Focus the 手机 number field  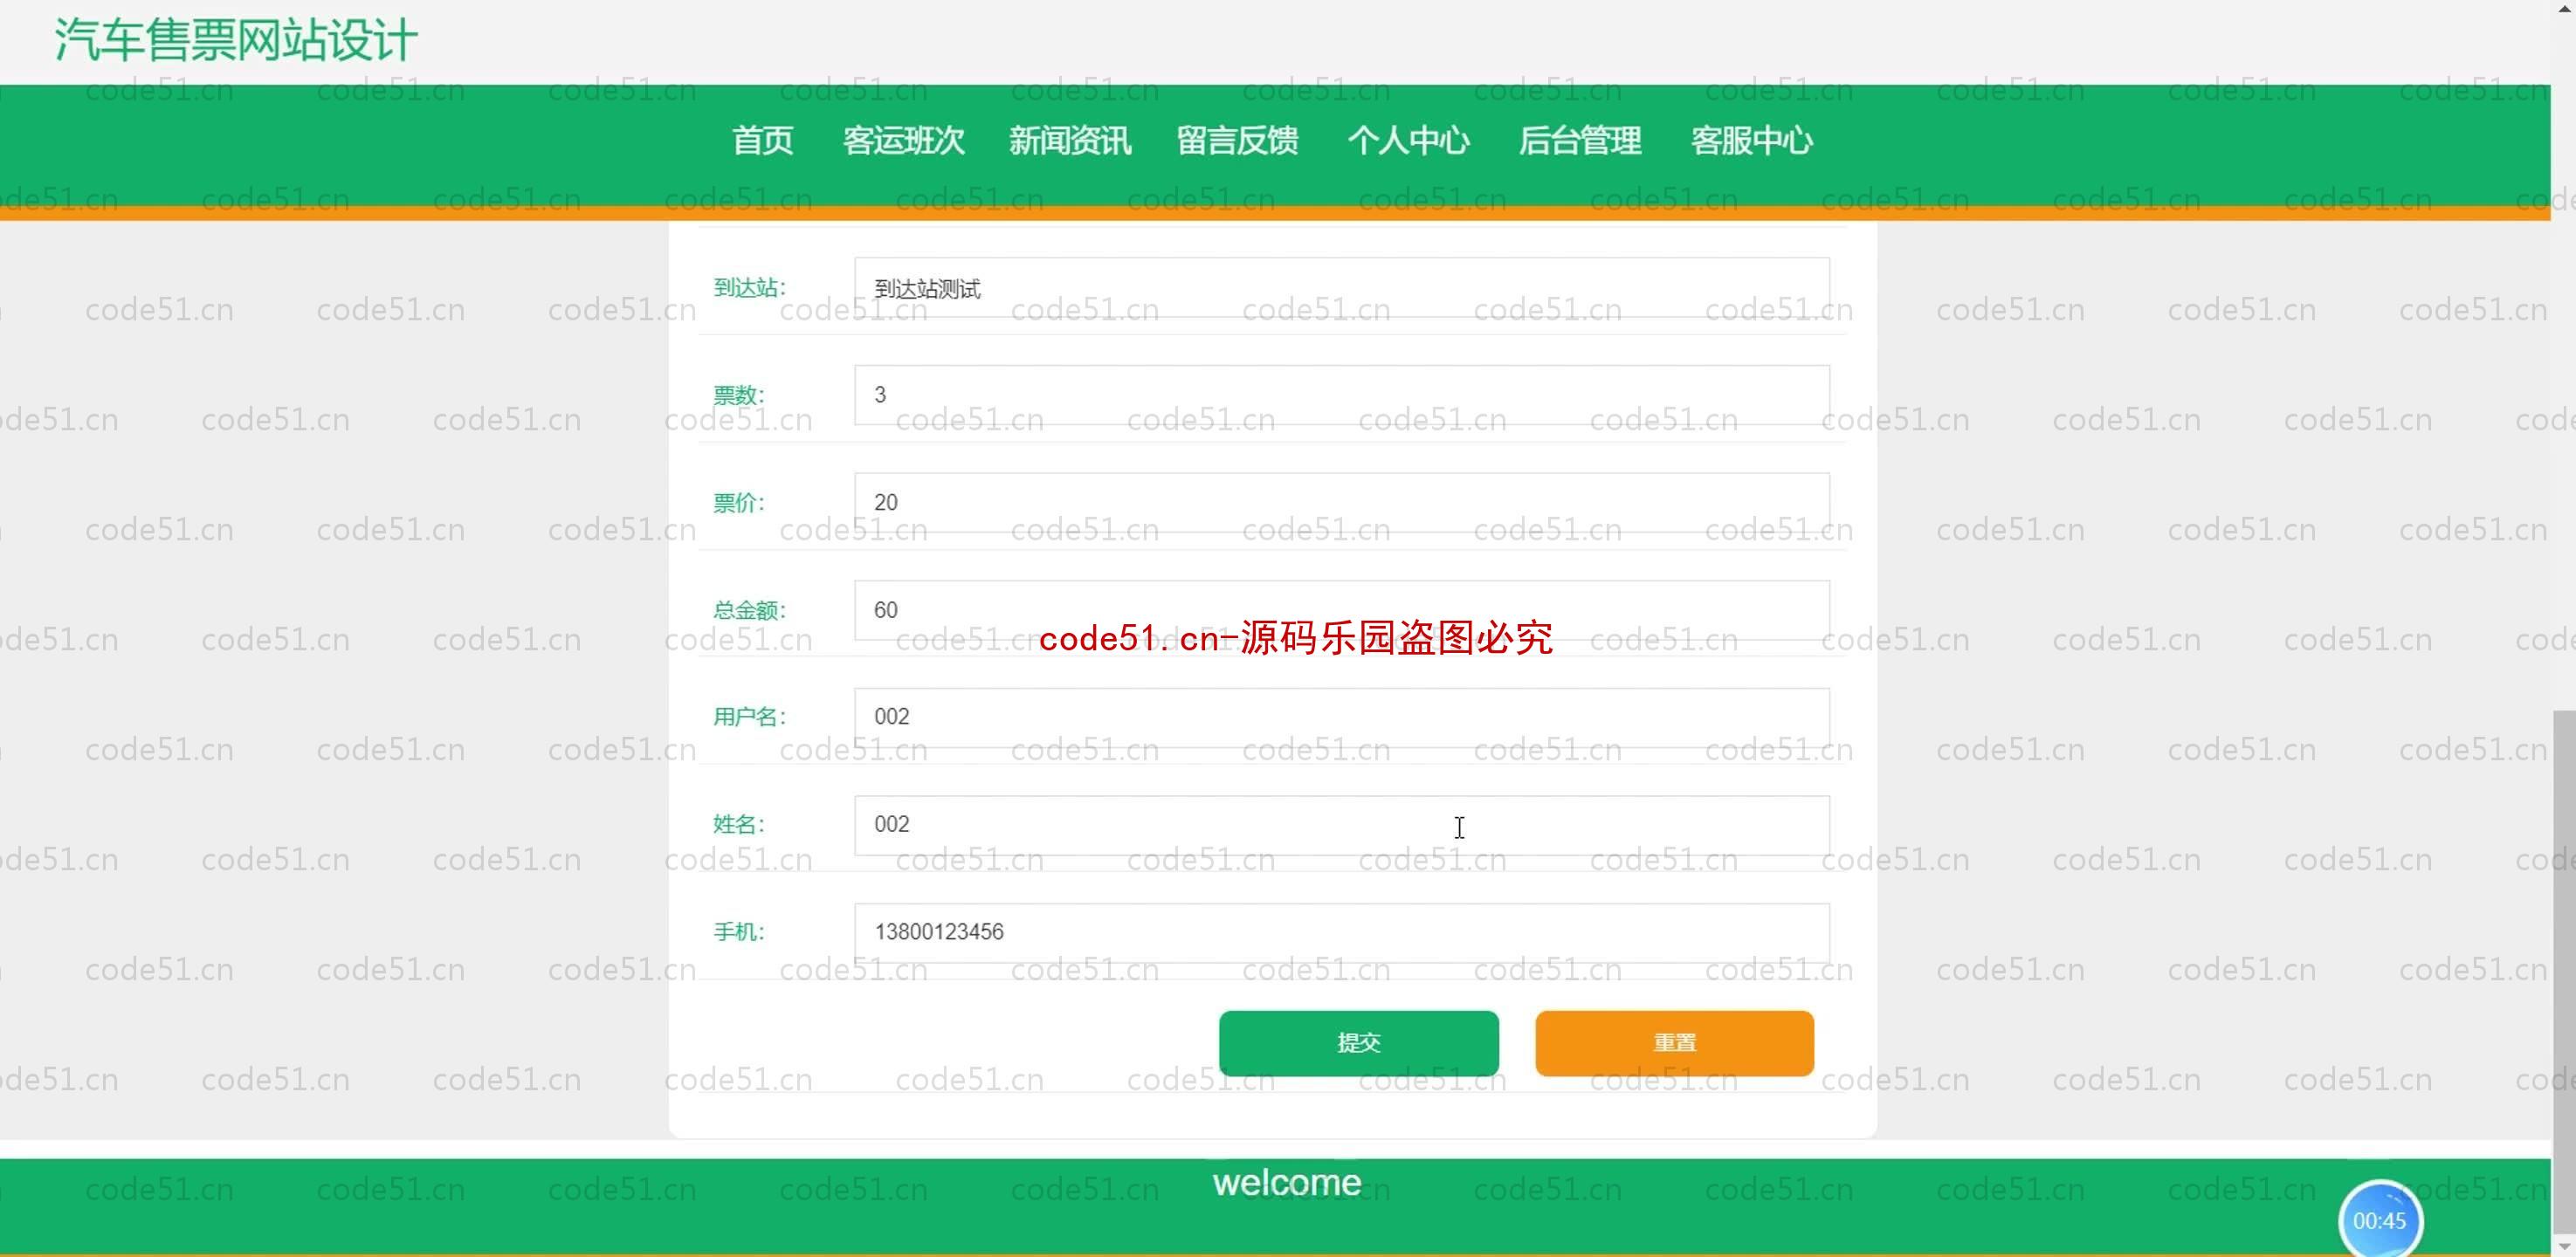point(1341,932)
